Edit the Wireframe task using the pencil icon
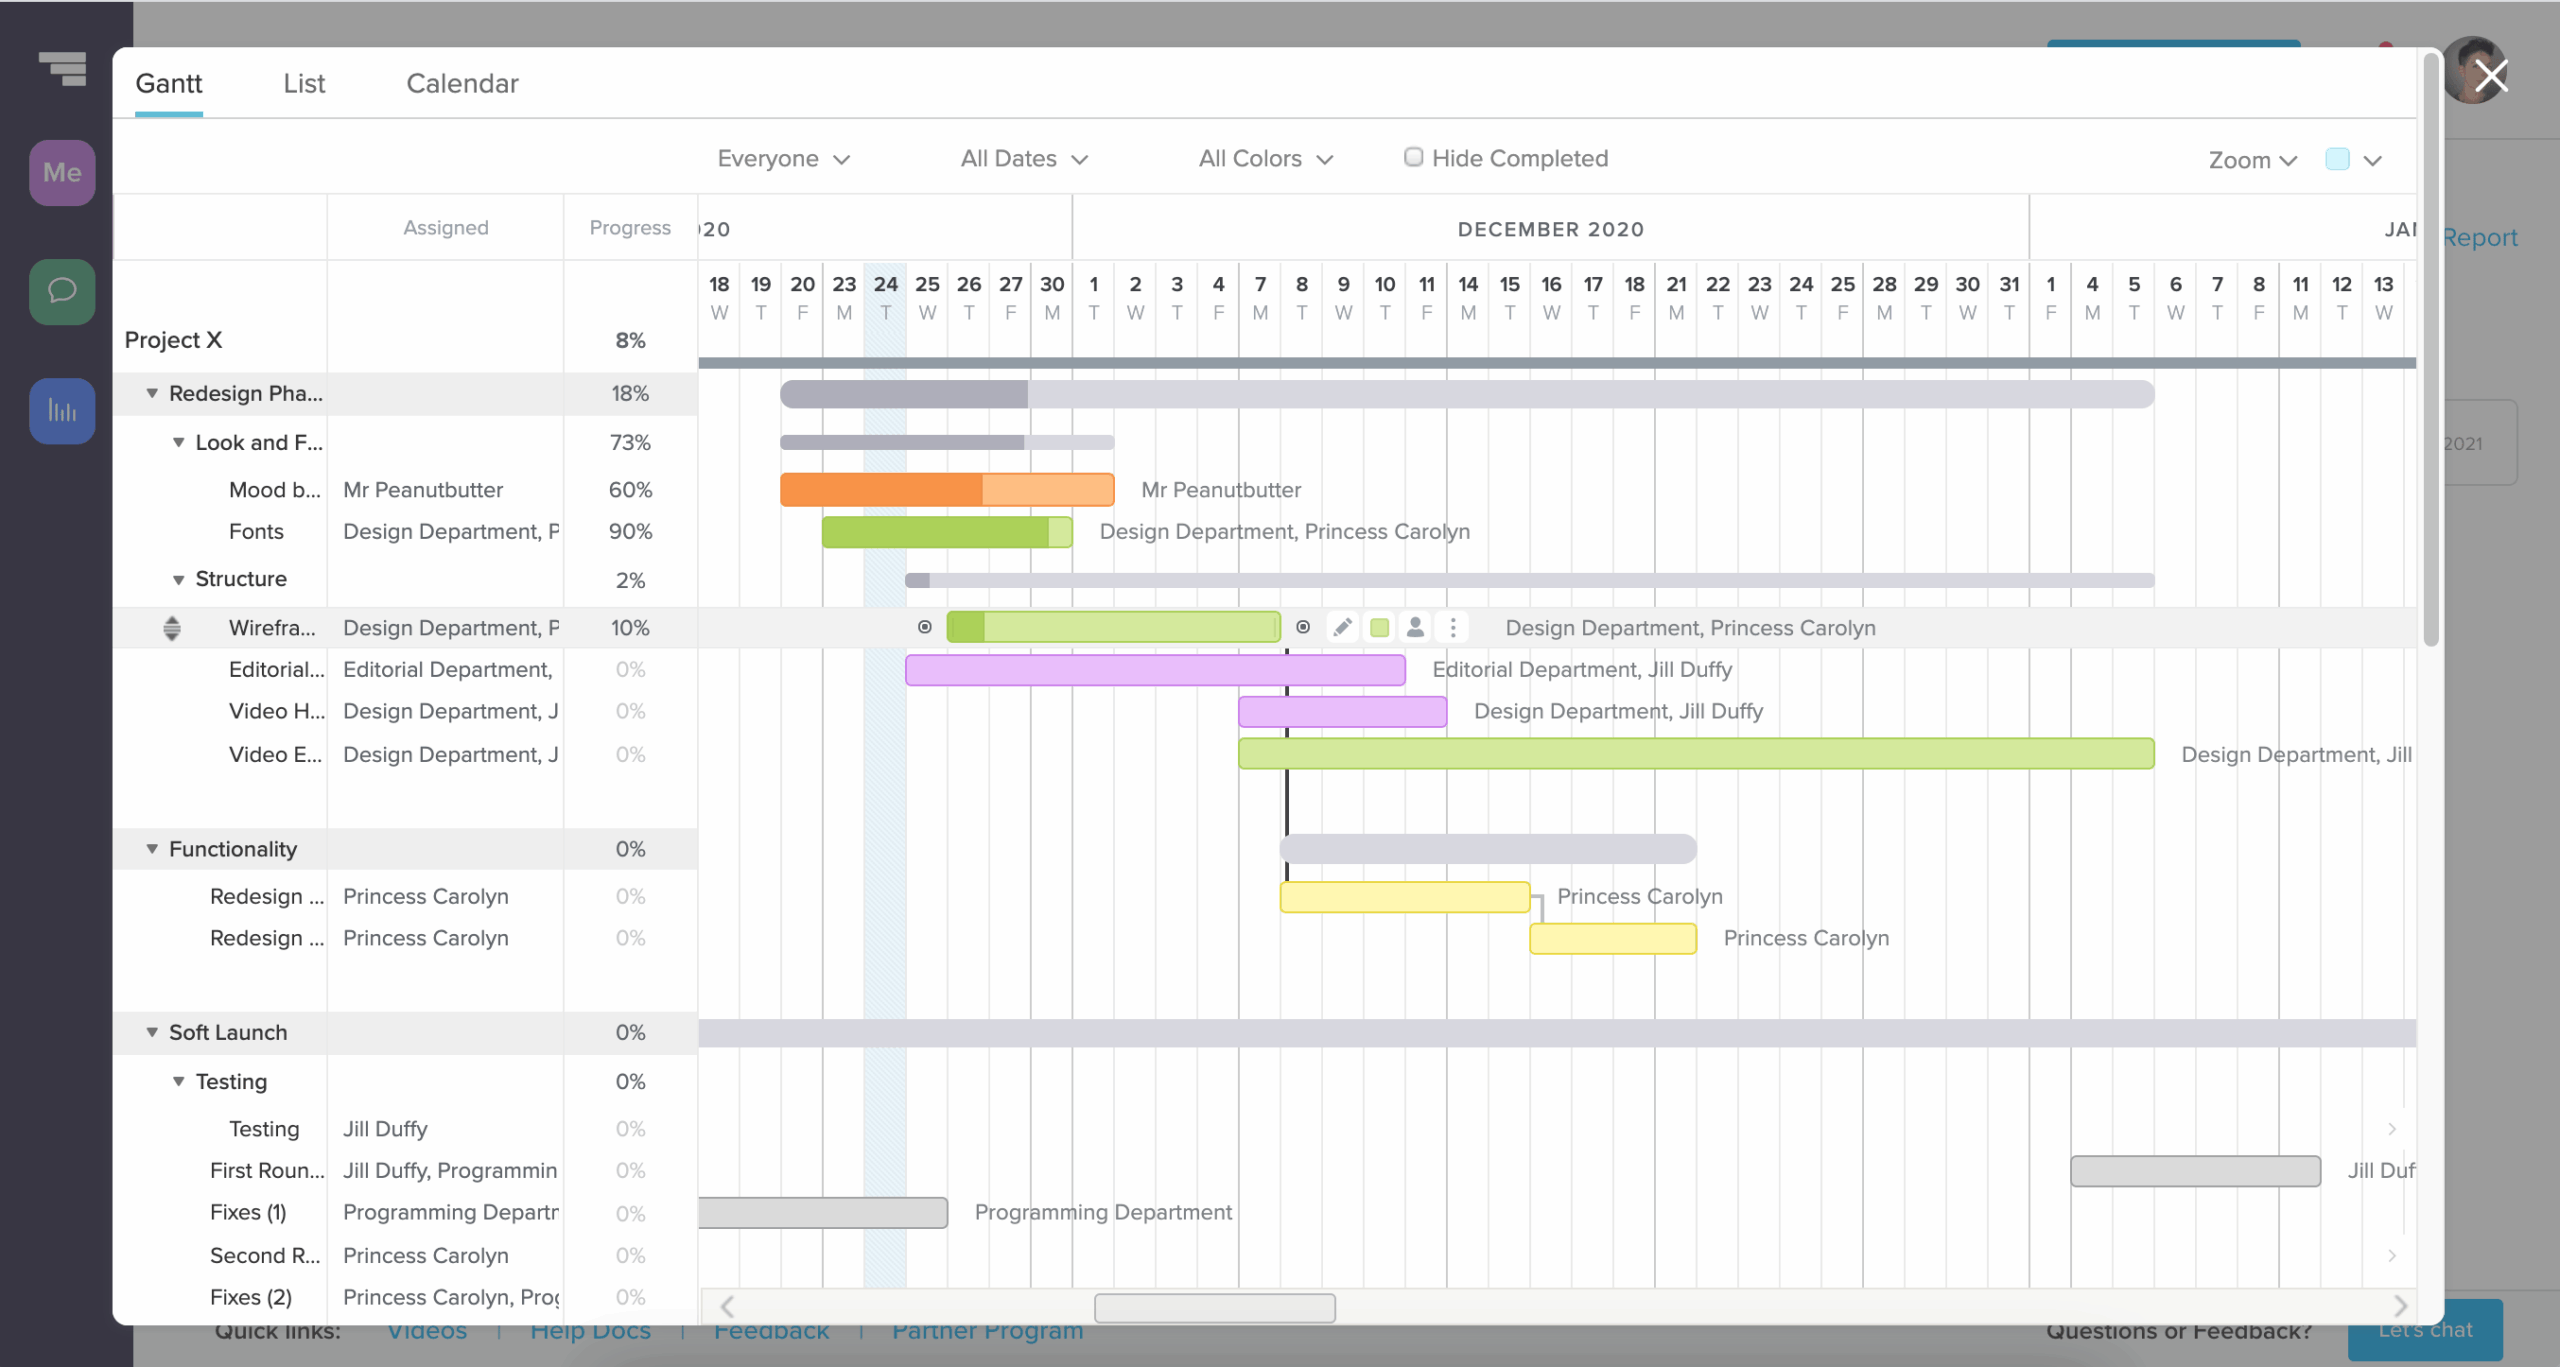The image size is (2560, 1367). tap(1342, 627)
